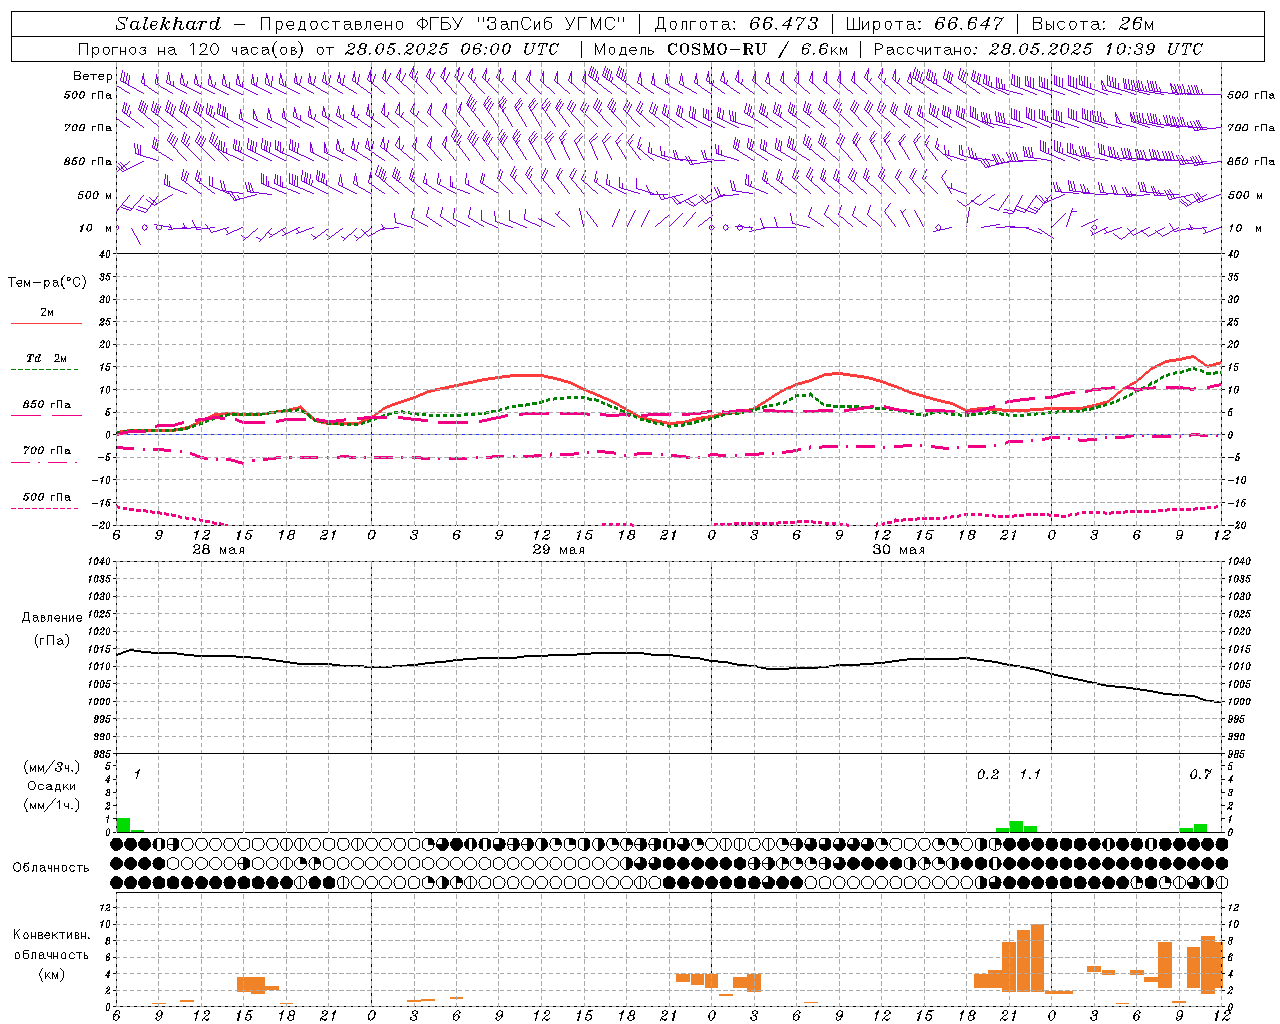This screenshot has width=1280, height=1024.
Task: Click the precipitation total "1.1"
Action: 1030,774
